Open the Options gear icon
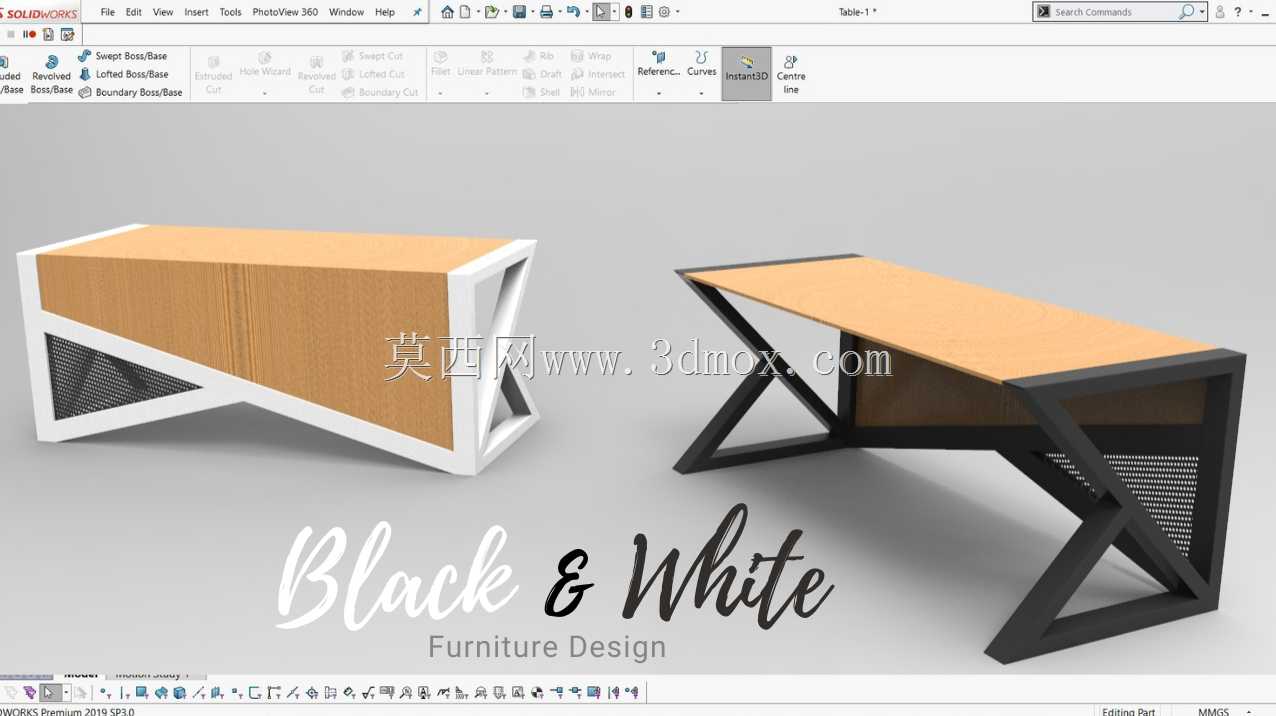Screen dimensions: 1276x716 coord(664,12)
